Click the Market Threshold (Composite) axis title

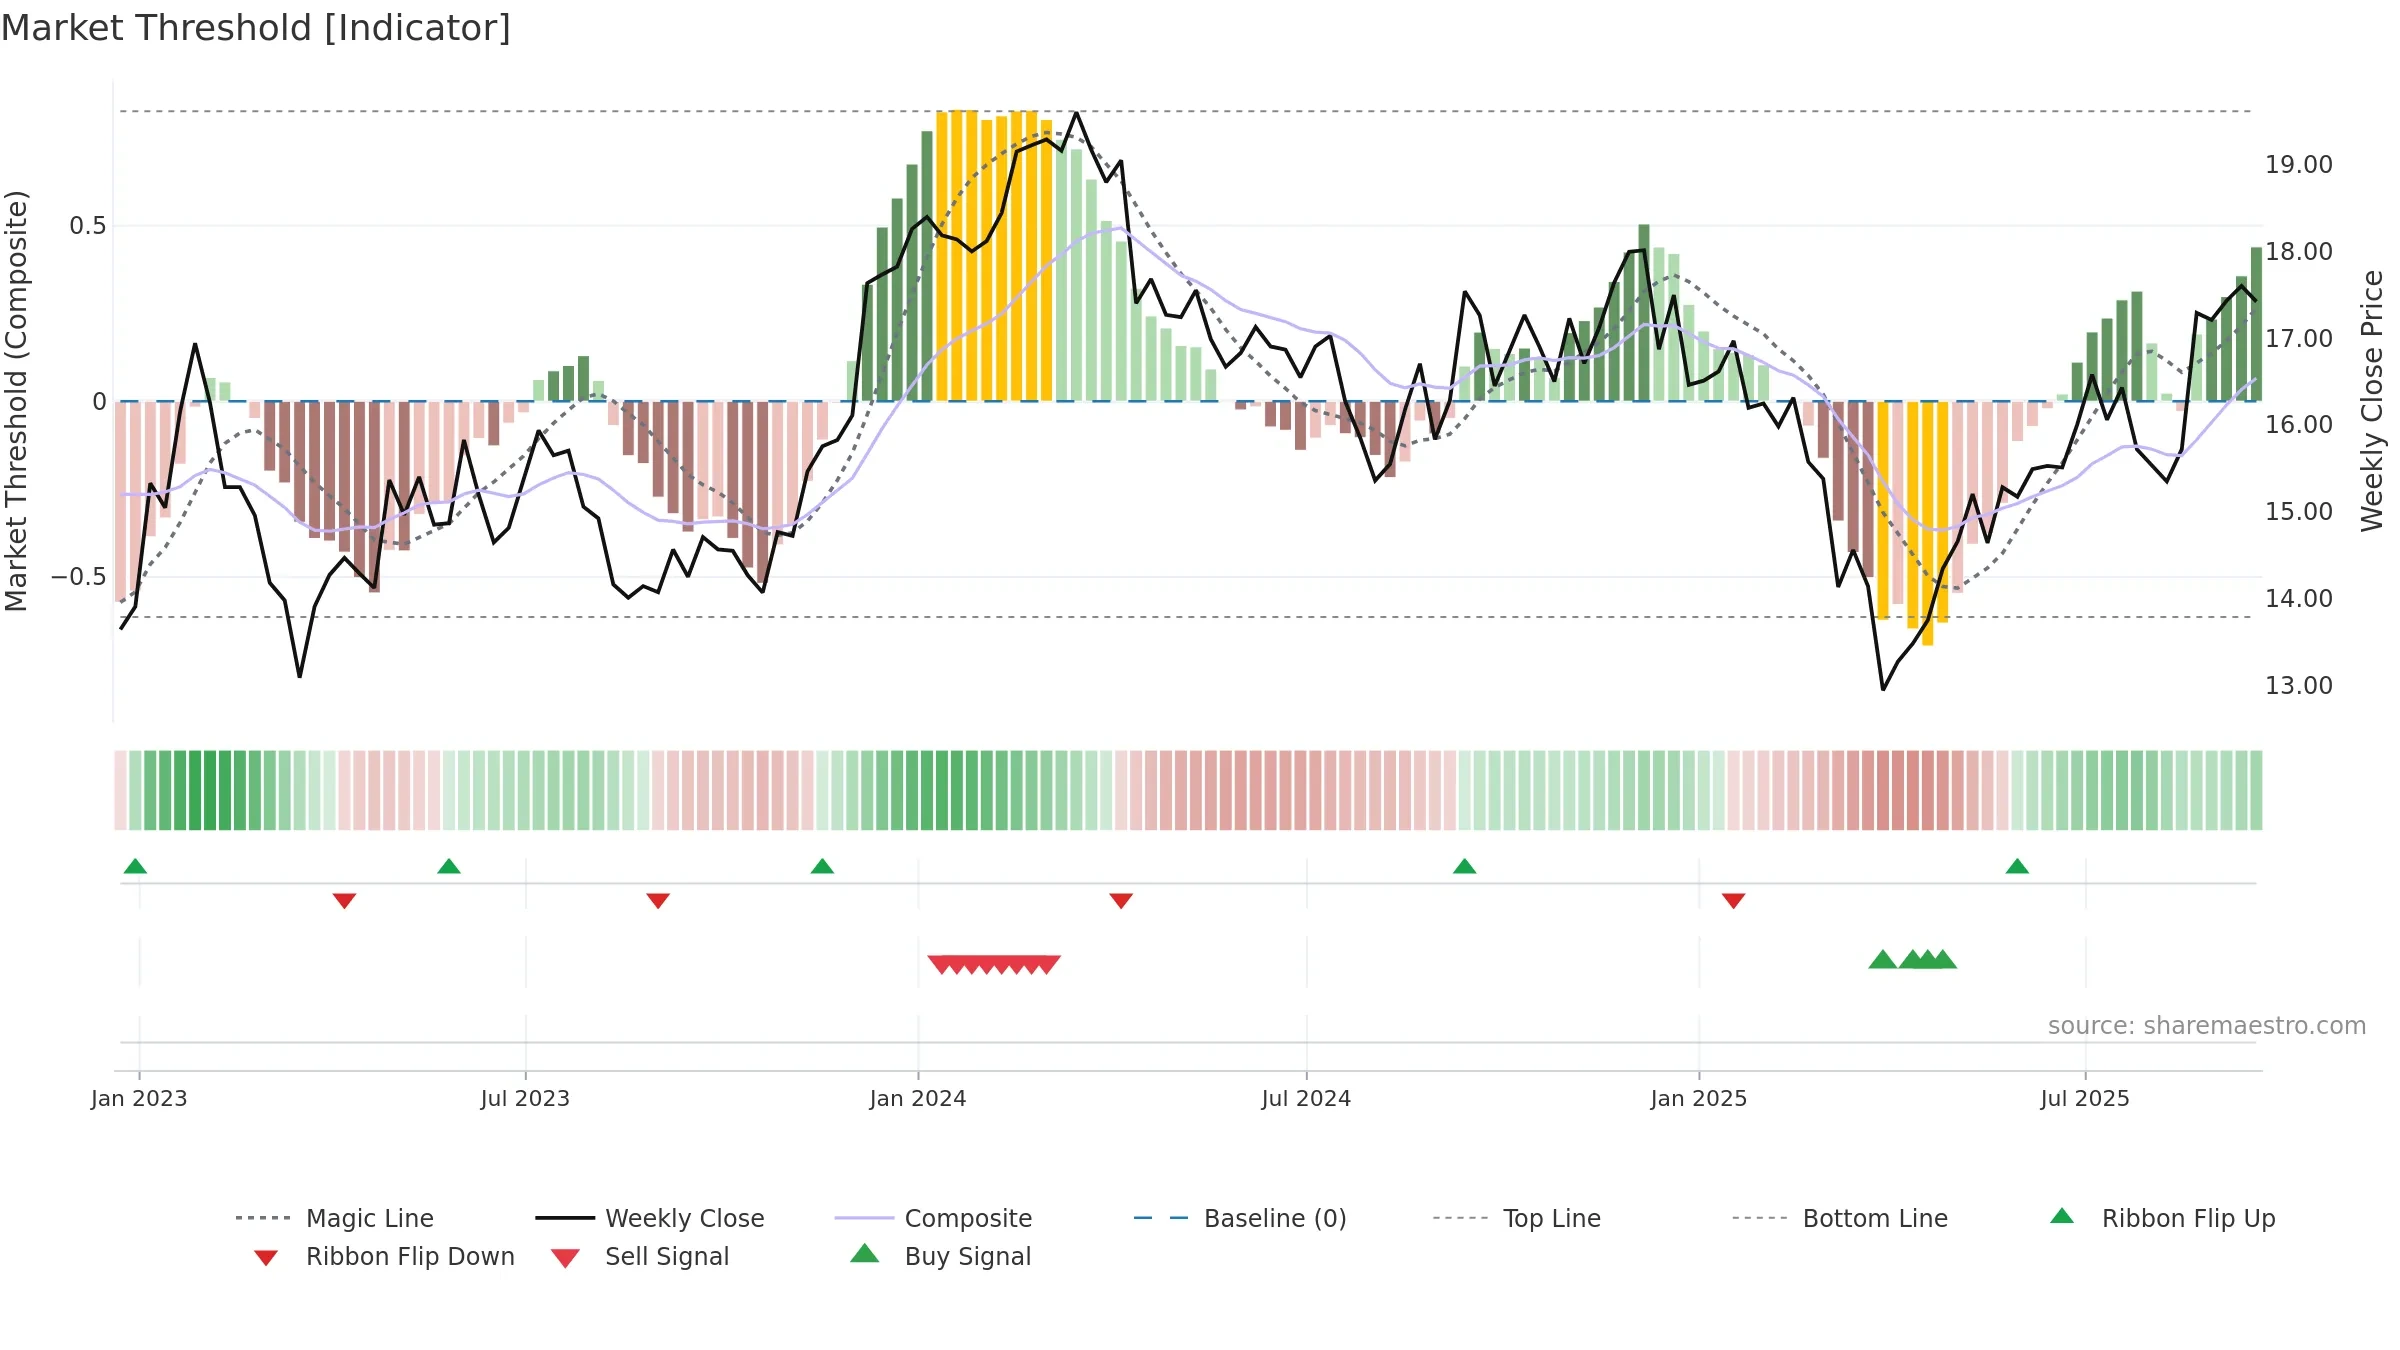click(x=16, y=401)
